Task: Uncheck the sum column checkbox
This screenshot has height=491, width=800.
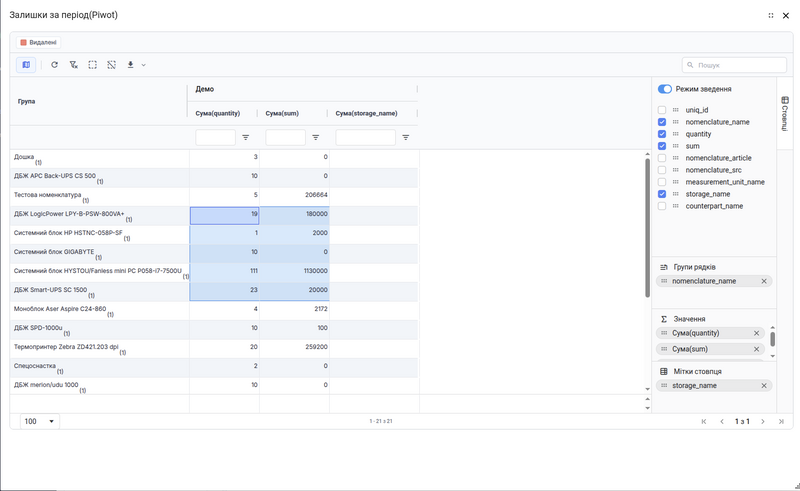Action: point(662,146)
